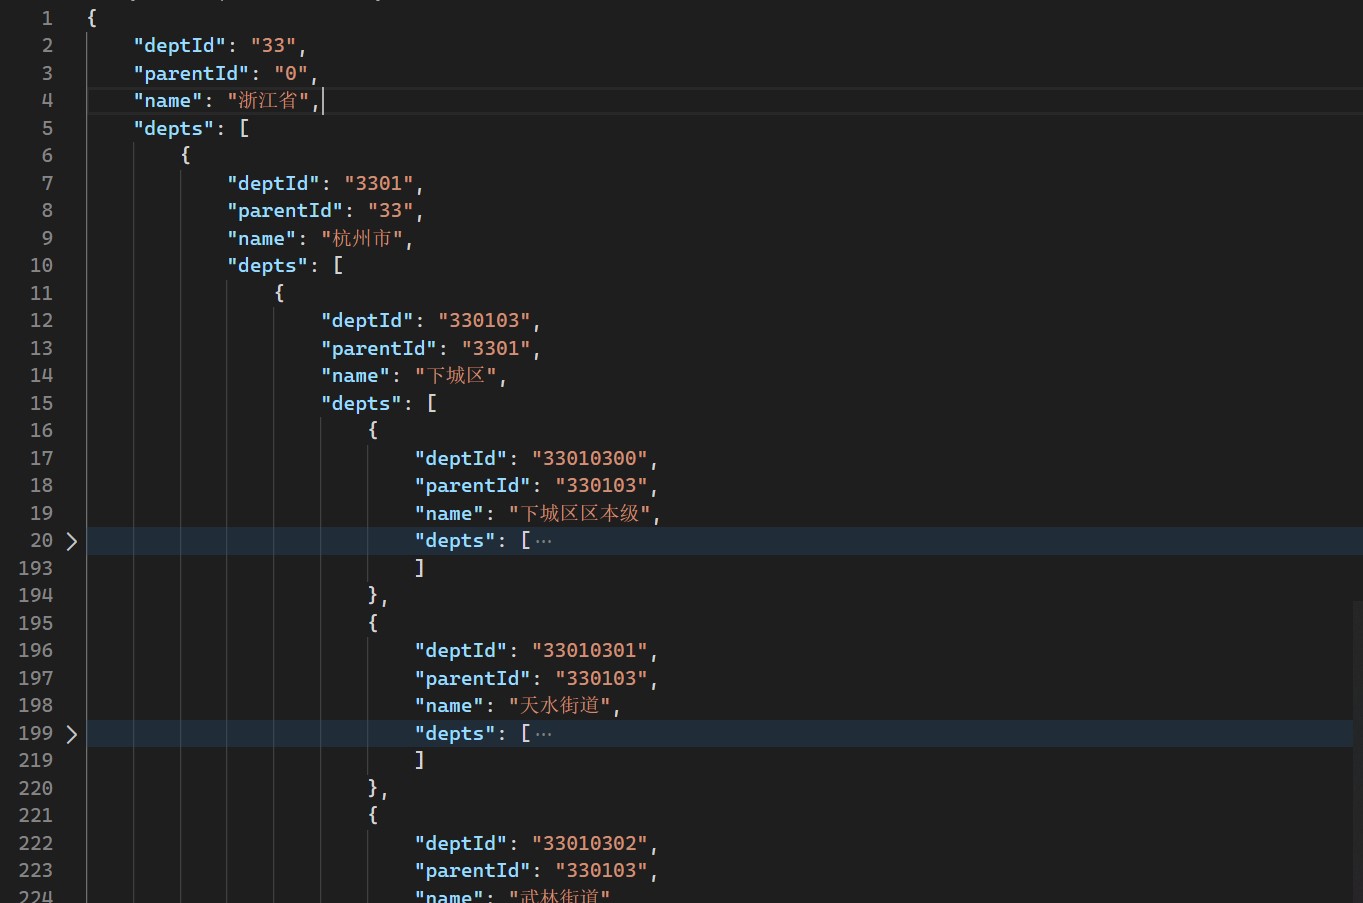The image size is (1363, 903).
Task: Click the parentId value "33" on line 8
Action: [391, 211]
